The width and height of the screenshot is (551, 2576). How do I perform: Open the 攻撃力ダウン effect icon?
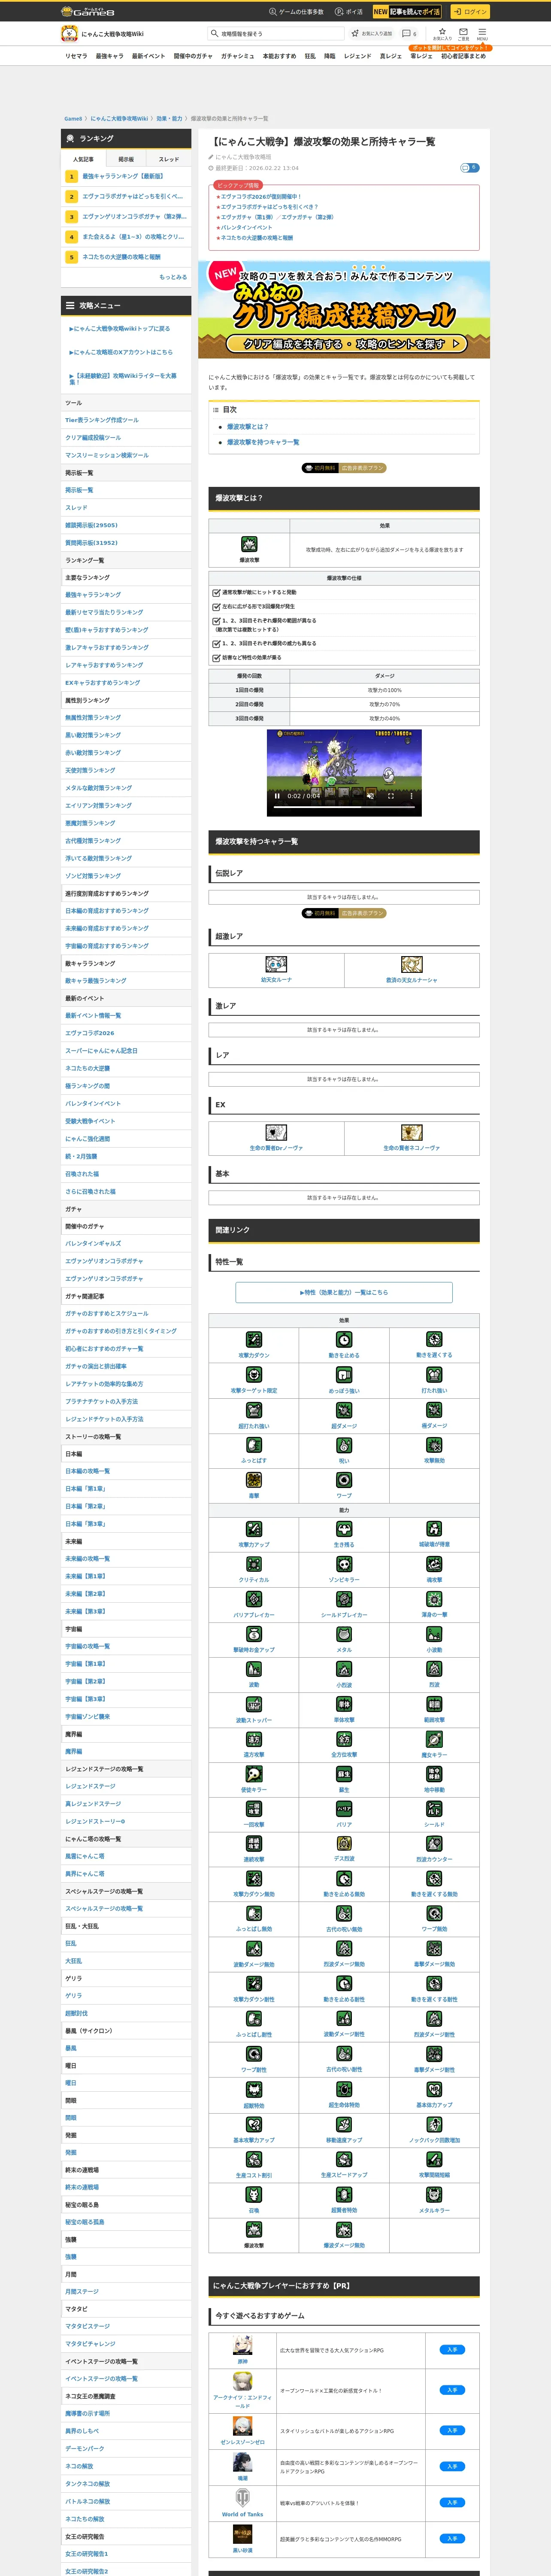tap(254, 1339)
